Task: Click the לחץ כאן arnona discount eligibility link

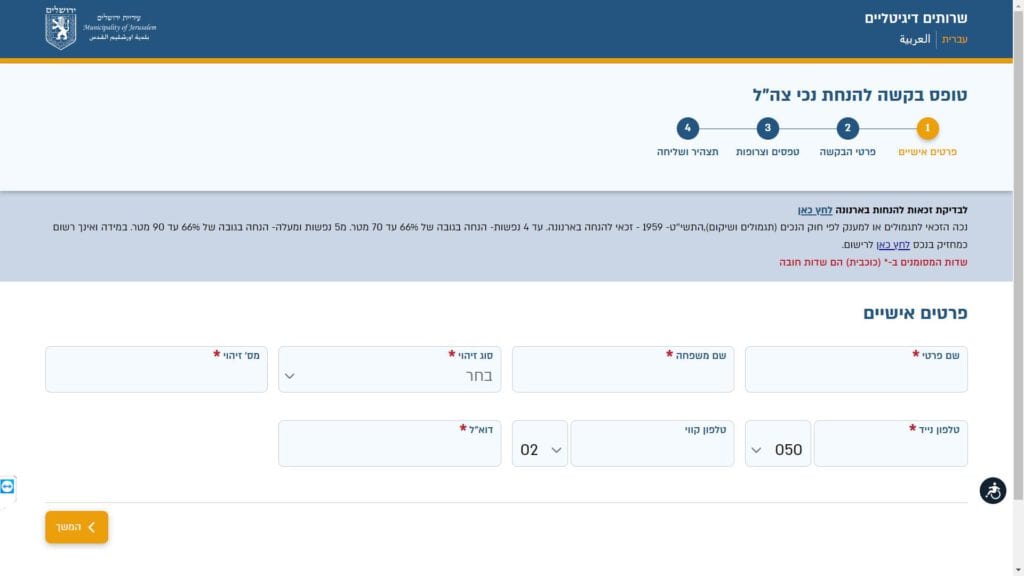Action: tap(815, 210)
